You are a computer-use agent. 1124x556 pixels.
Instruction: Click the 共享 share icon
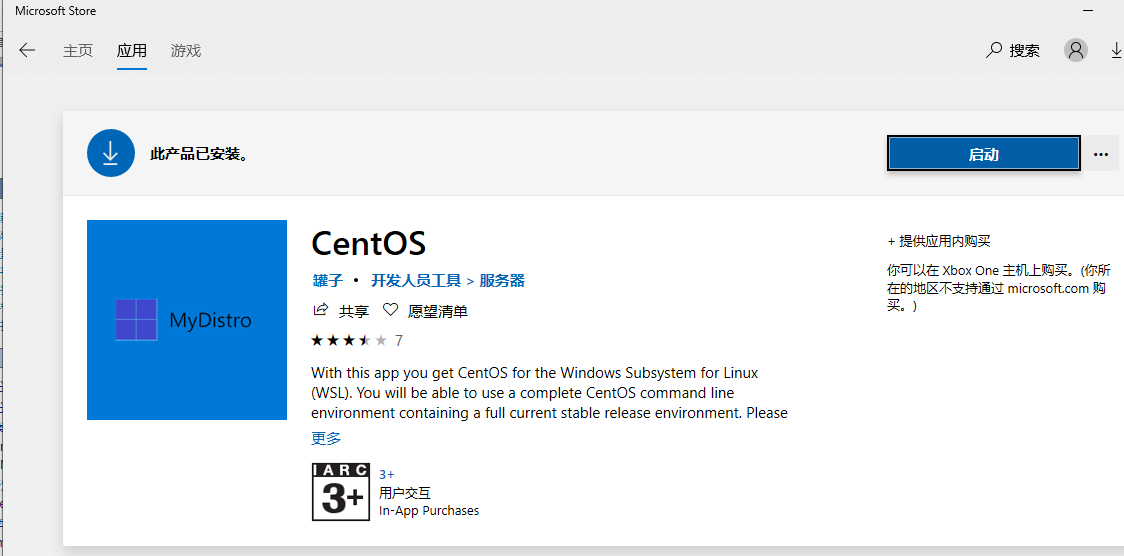click(322, 311)
